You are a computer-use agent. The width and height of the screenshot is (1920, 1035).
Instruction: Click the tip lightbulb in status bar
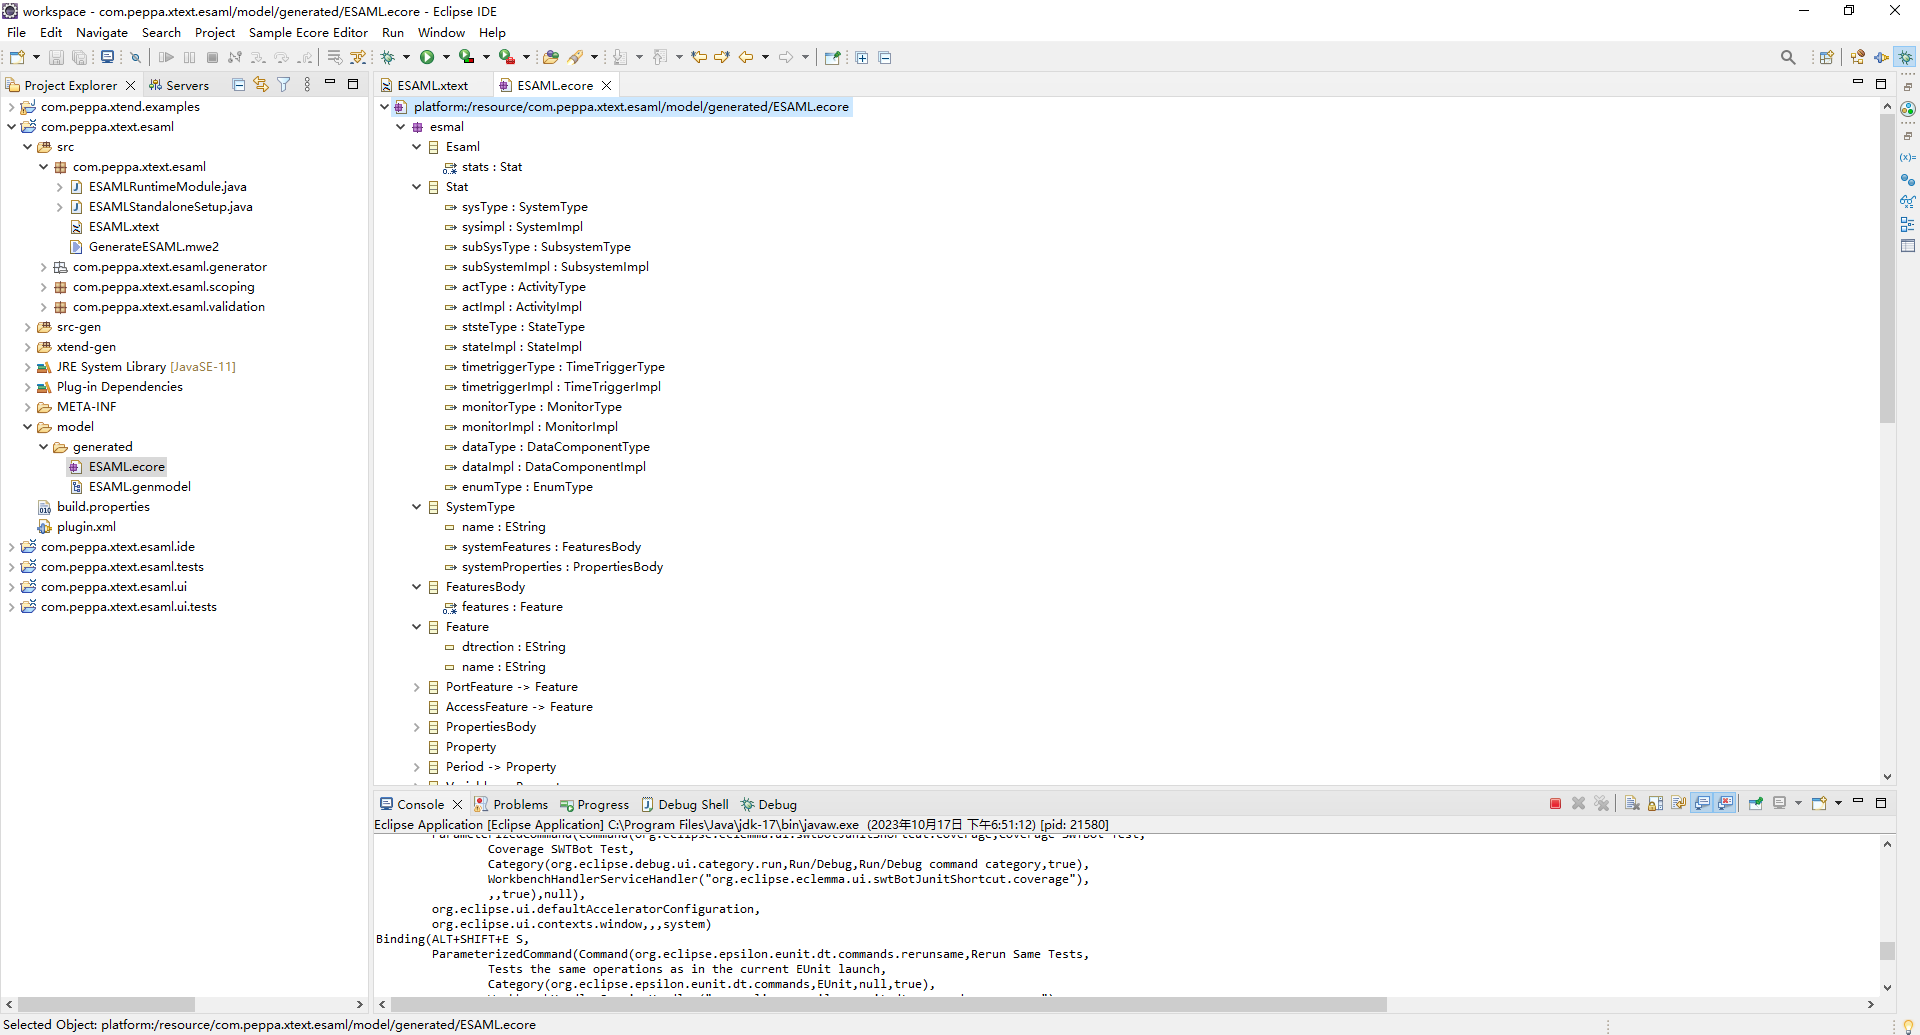(x=1908, y=1025)
